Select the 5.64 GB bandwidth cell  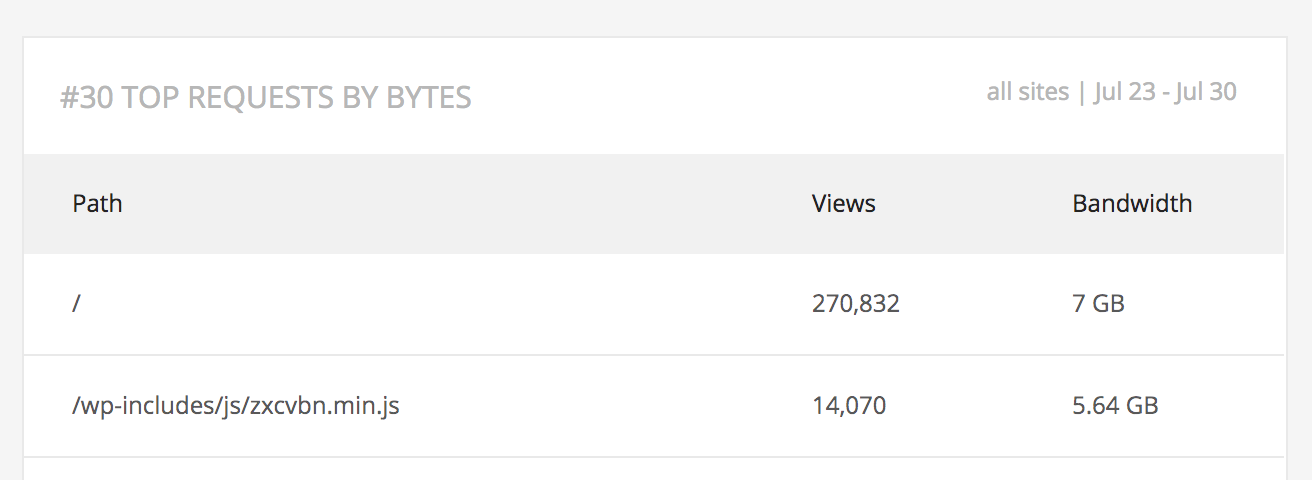coord(1115,406)
